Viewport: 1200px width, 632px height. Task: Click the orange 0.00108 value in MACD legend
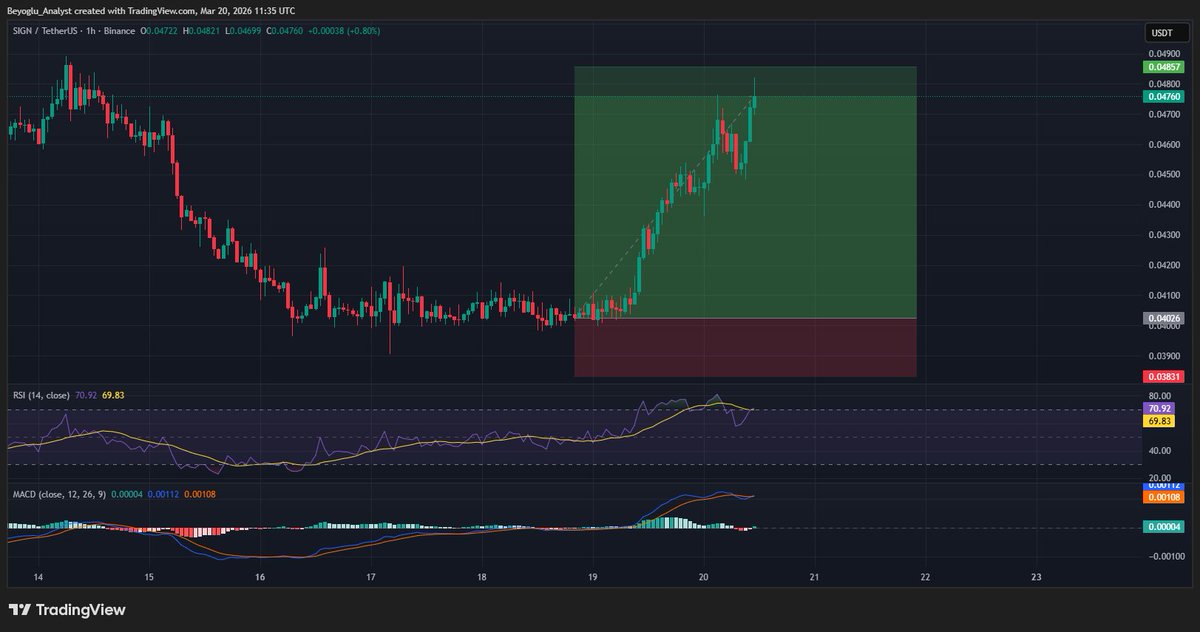point(199,494)
